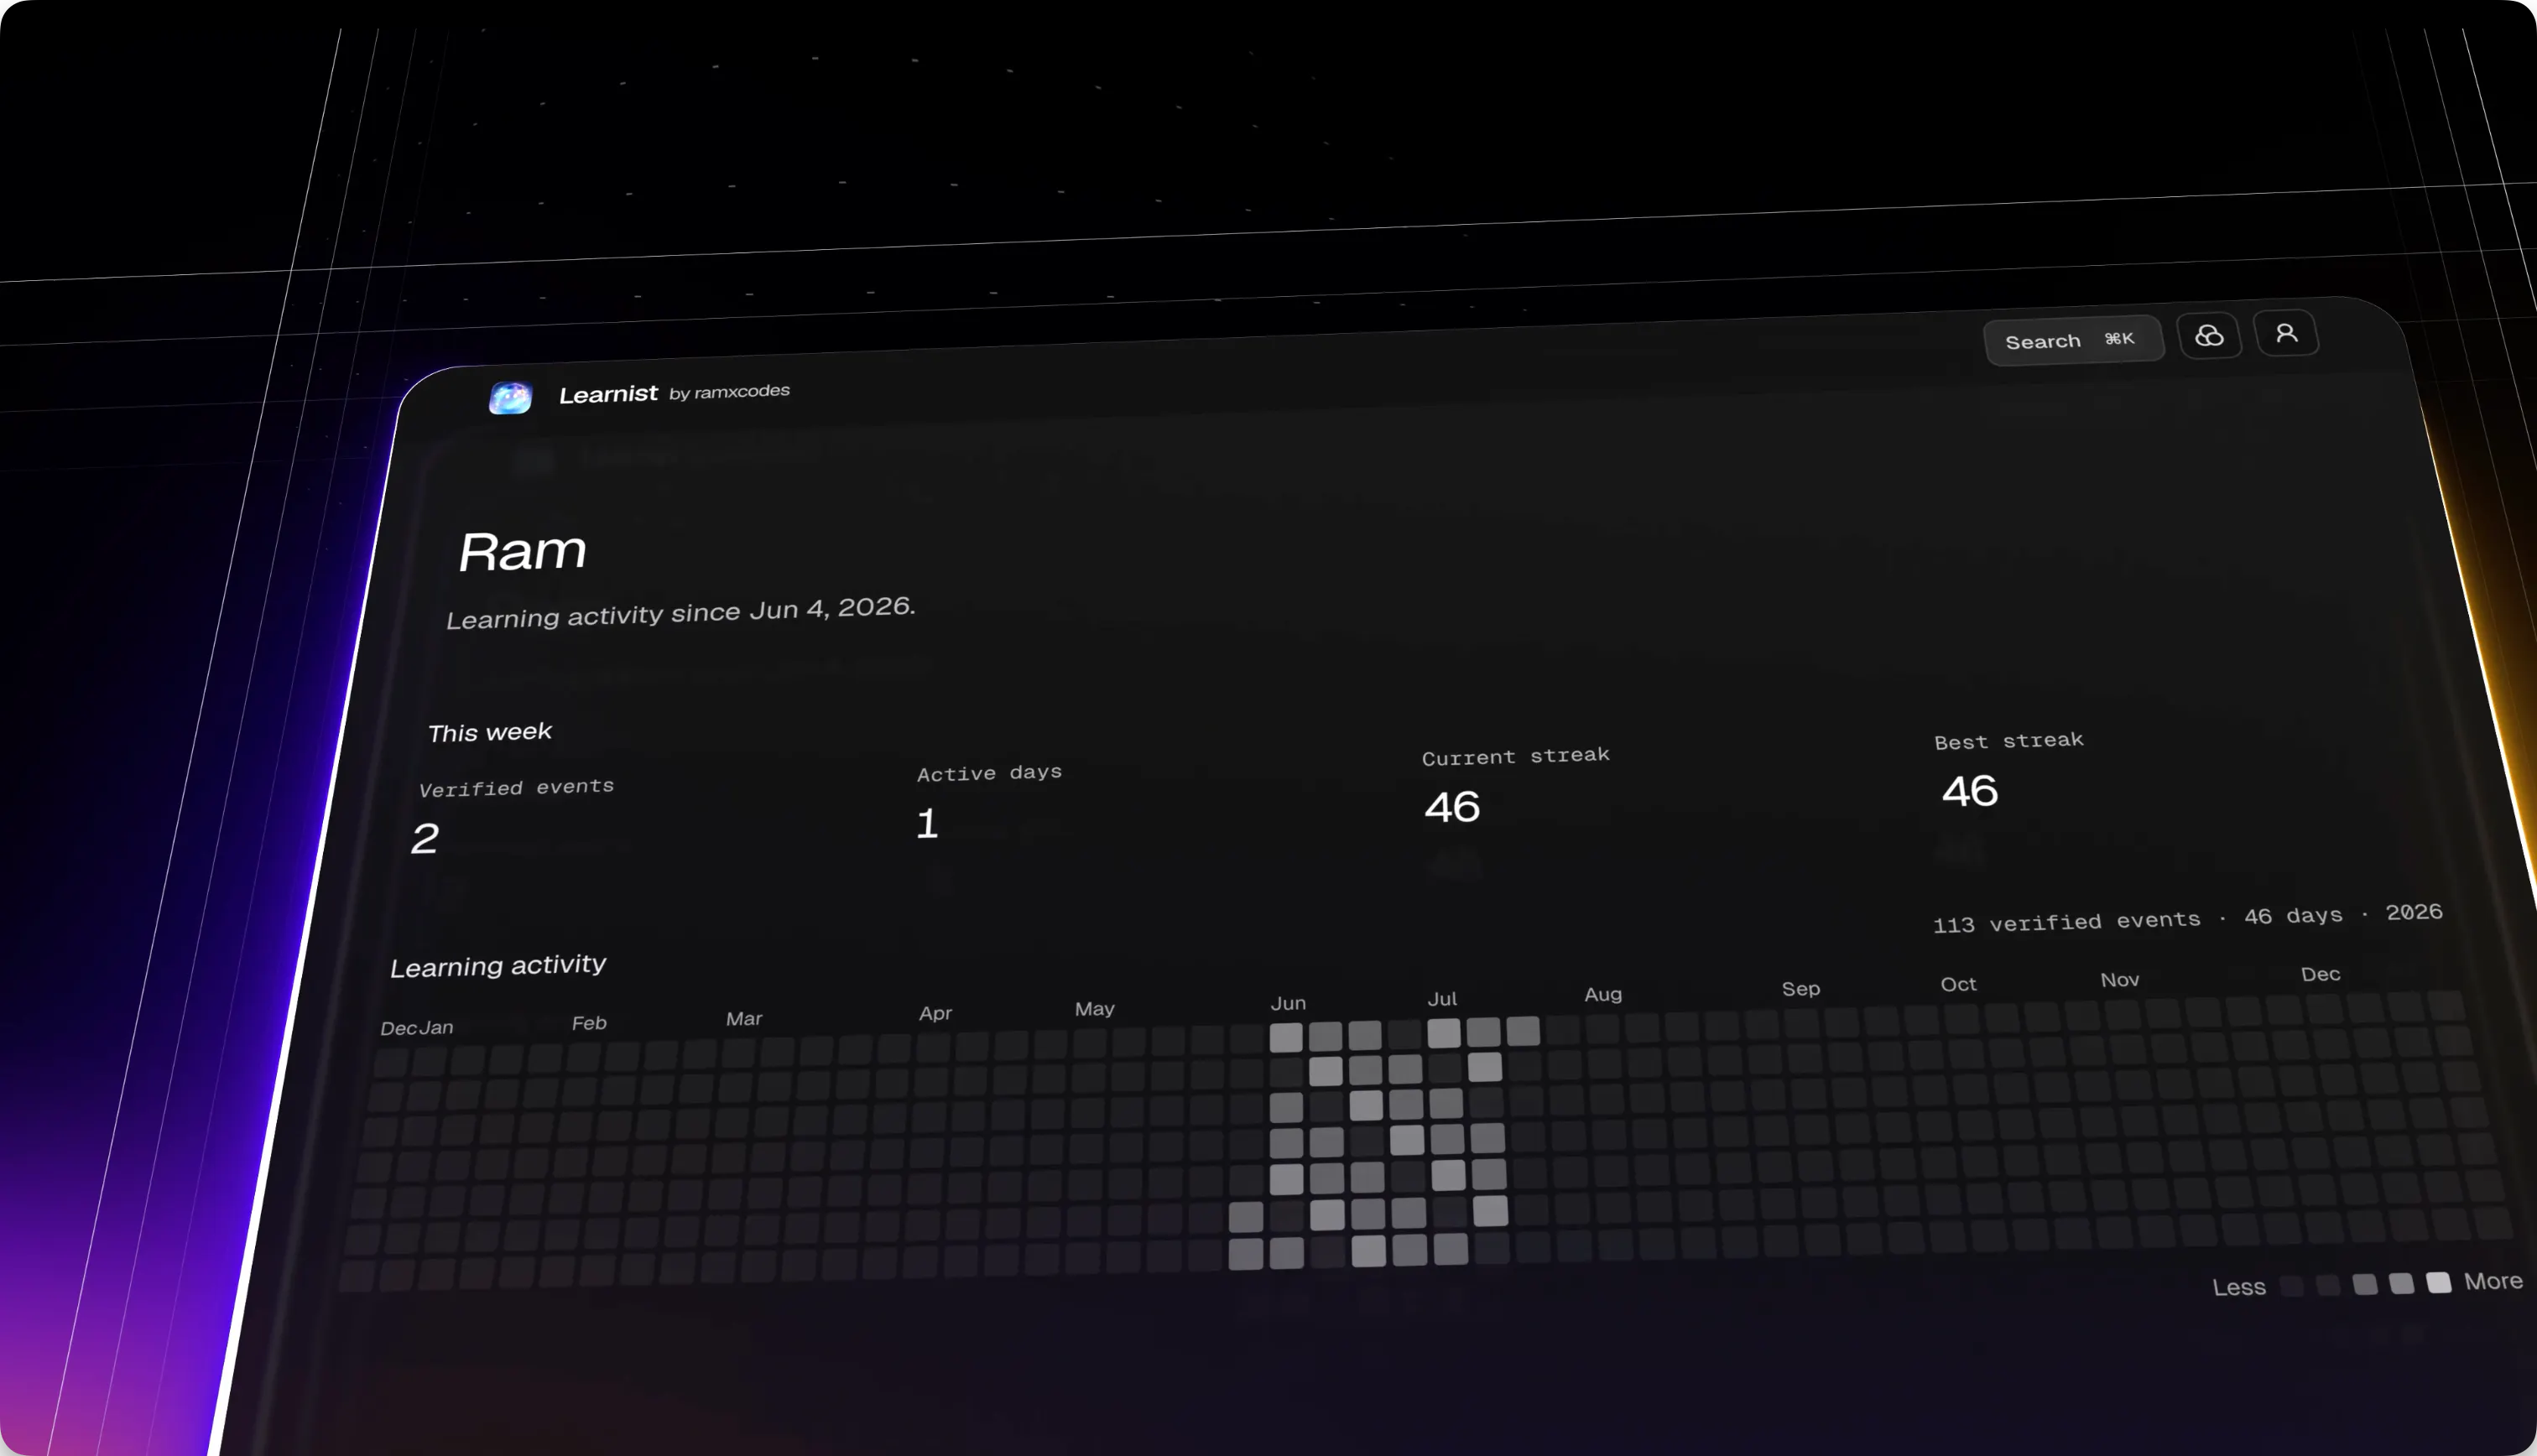Click '113 verified events · 46 days · 2026' summary
Image resolution: width=2537 pixels, height=1456 pixels.
[x=2187, y=918]
